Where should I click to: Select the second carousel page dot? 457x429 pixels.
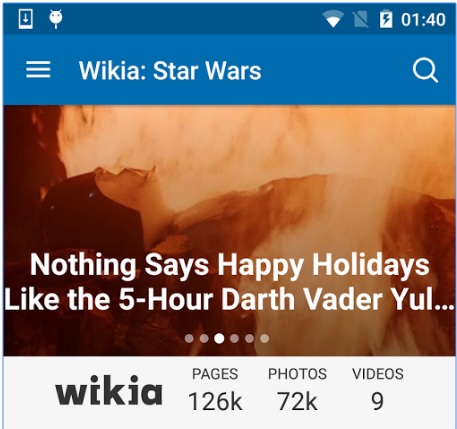click(x=204, y=338)
